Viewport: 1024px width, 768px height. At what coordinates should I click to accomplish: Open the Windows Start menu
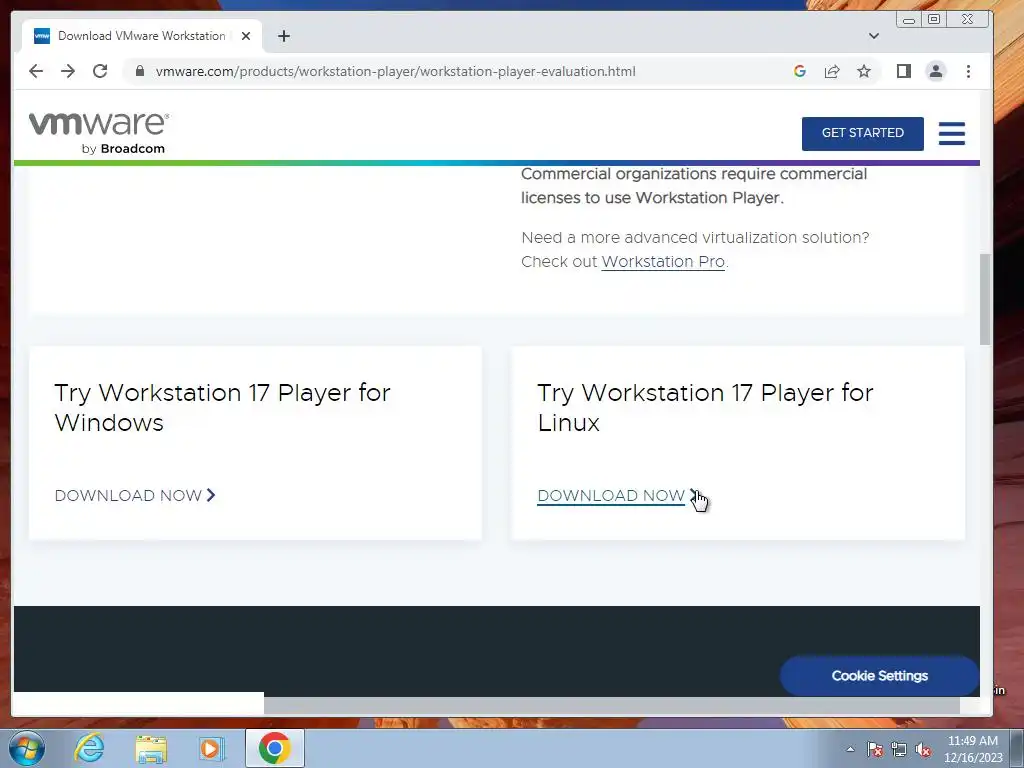[27, 748]
